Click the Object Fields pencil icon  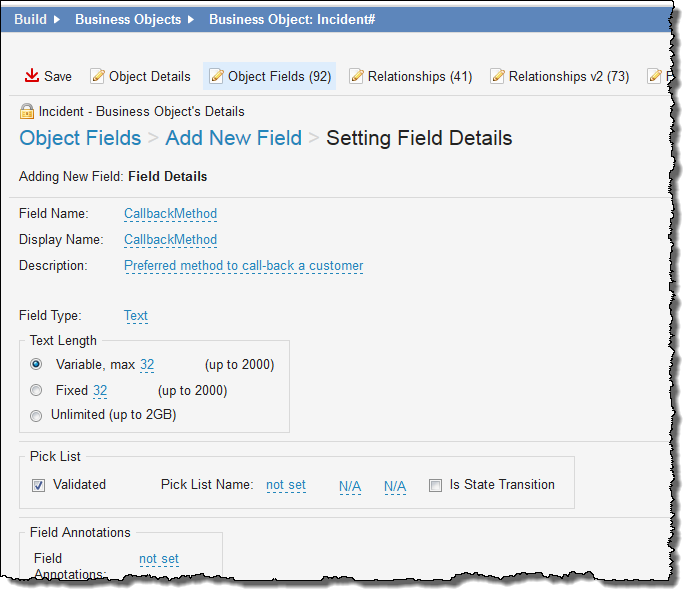(x=216, y=76)
